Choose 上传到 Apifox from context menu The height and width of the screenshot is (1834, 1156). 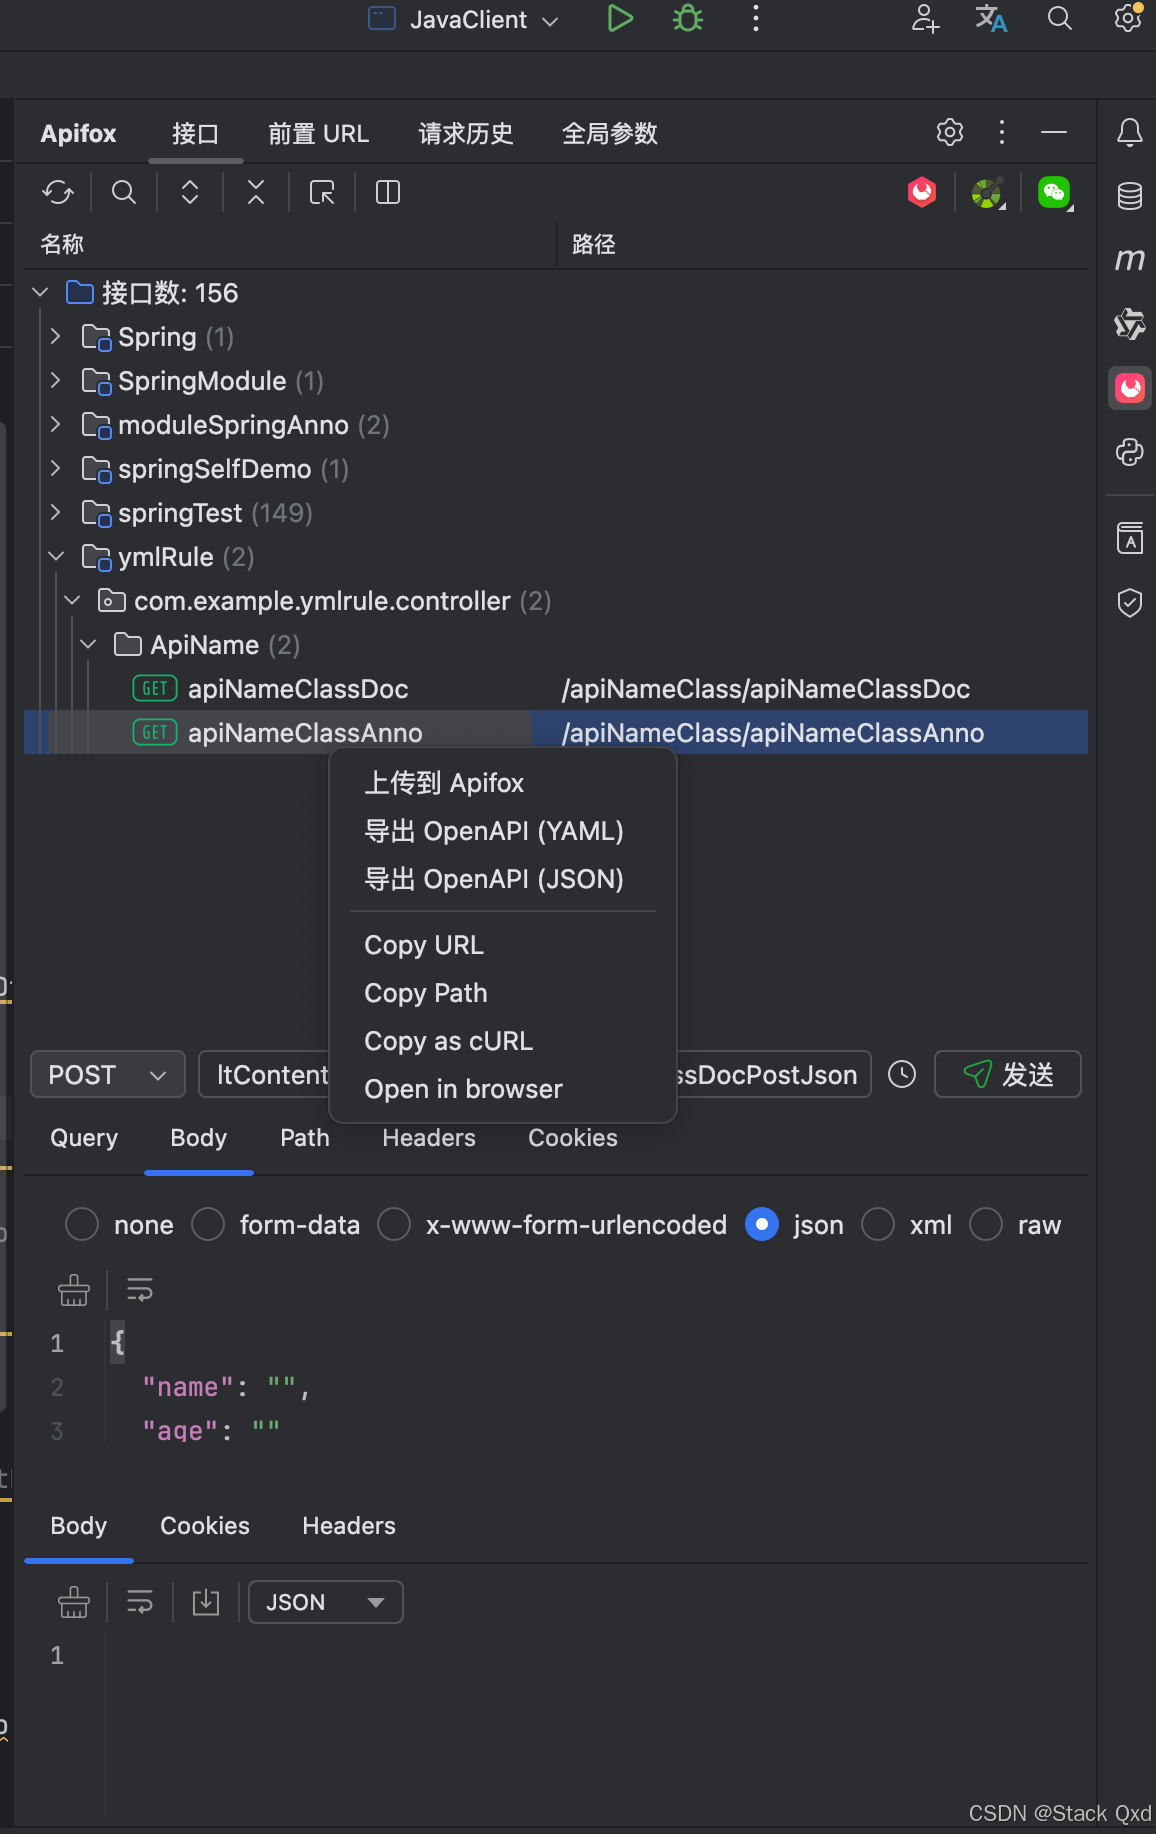click(x=503, y=782)
